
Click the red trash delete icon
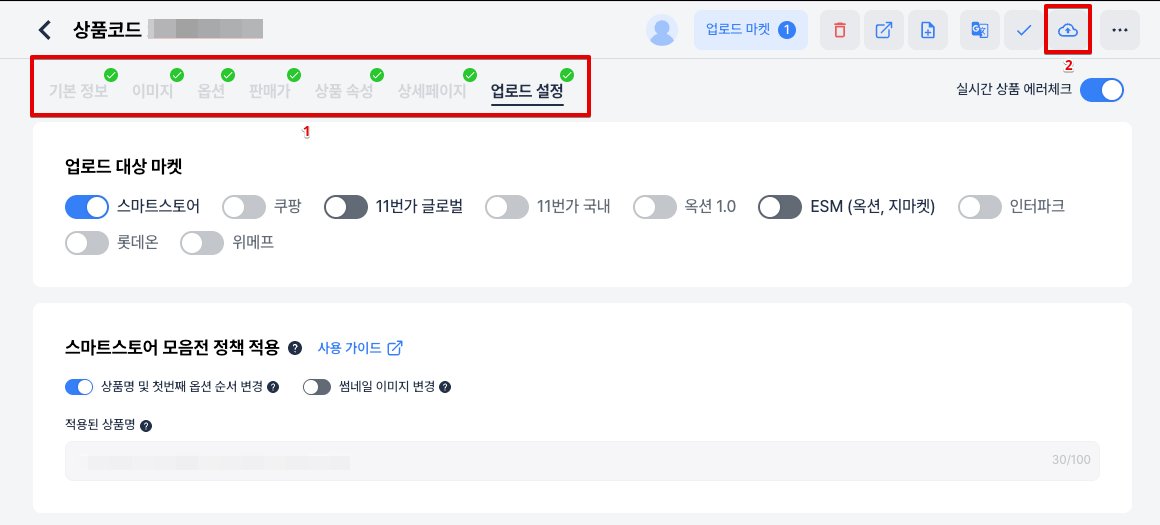coord(840,30)
